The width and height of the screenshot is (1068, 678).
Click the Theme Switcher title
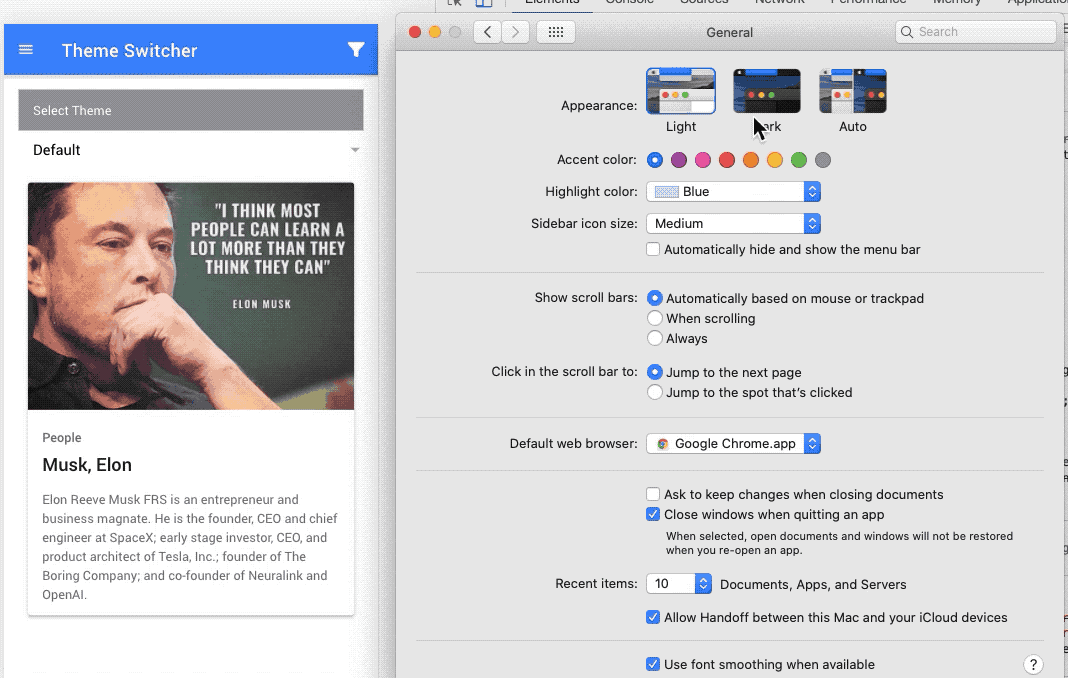(x=129, y=50)
